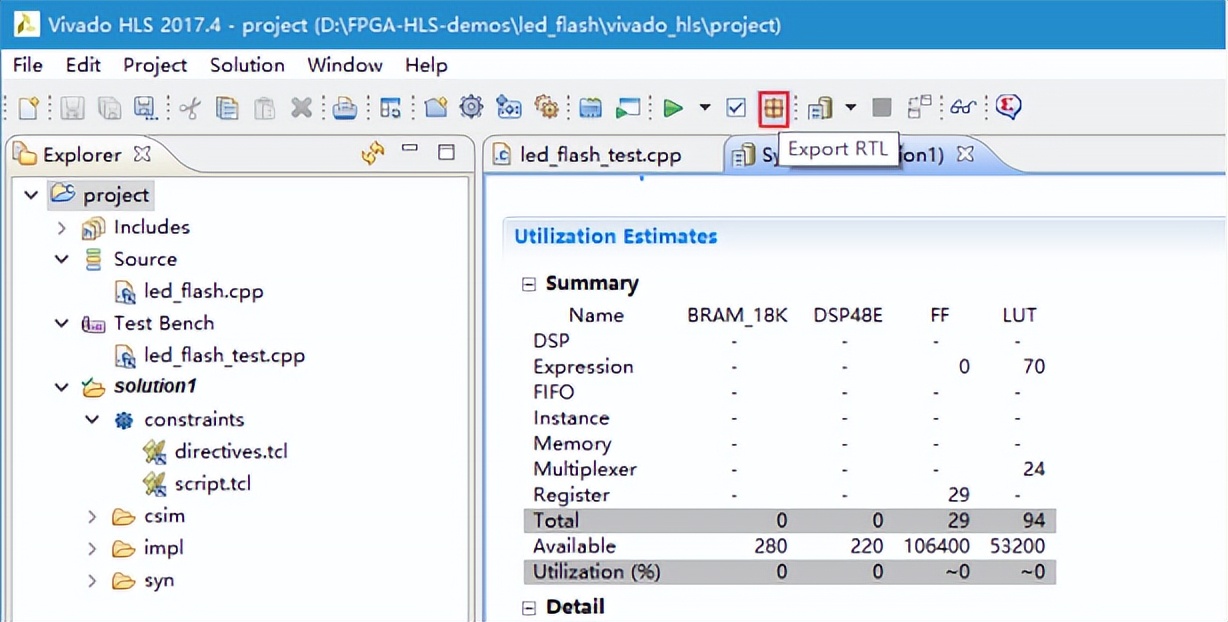Click the Save (single floppy) toolbar icon
The width and height of the screenshot is (1228, 622).
coord(73,107)
